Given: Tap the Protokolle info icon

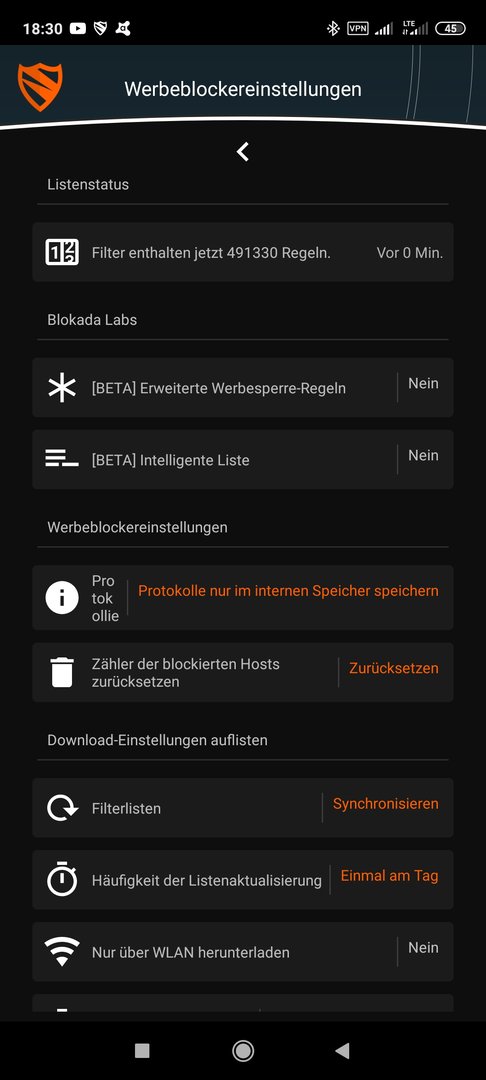Looking at the screenshot, I should pos(62,597).
